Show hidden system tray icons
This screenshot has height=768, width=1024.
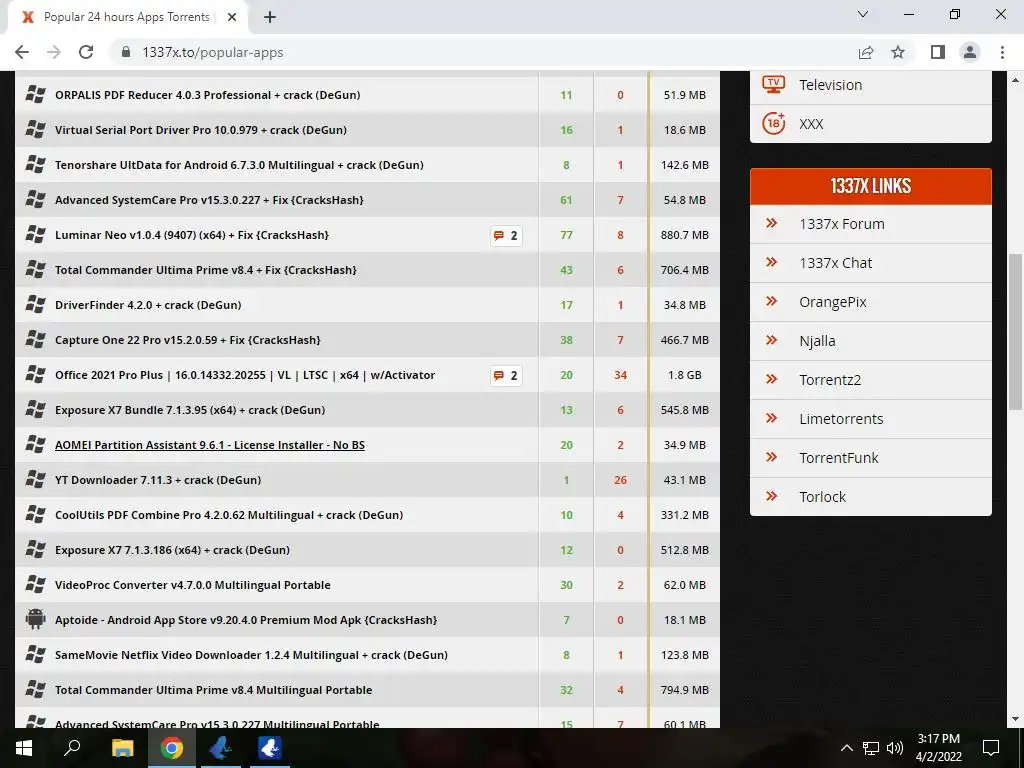click(846, 748)
